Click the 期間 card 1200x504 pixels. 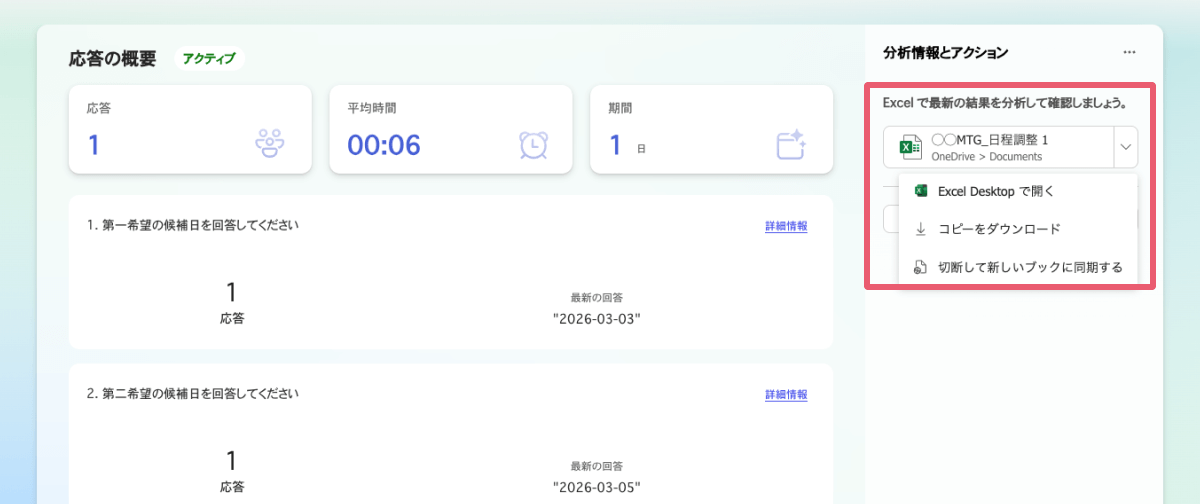[712, 130]
